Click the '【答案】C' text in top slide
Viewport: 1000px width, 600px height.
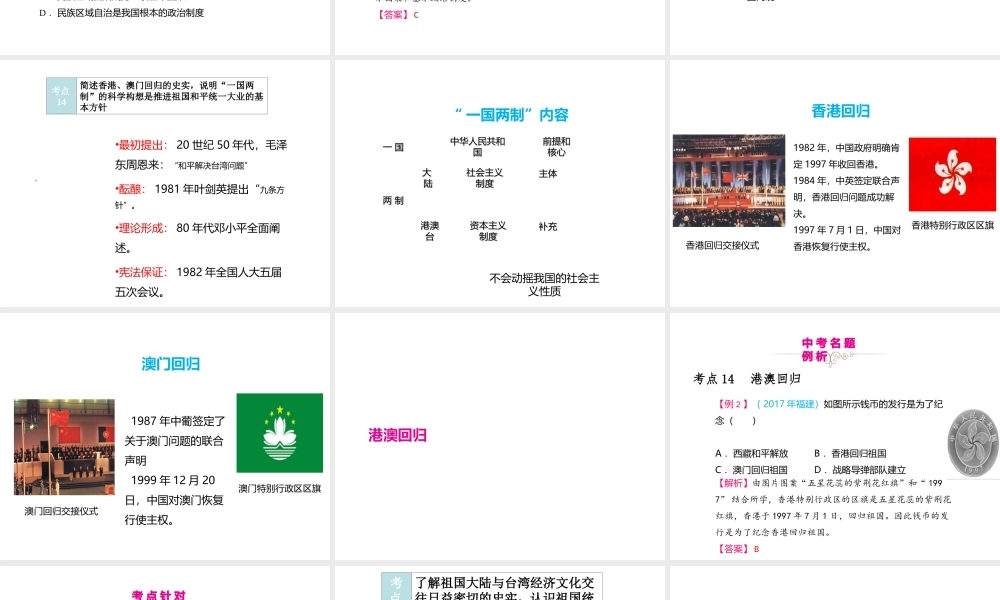click(x=397, y=15)
